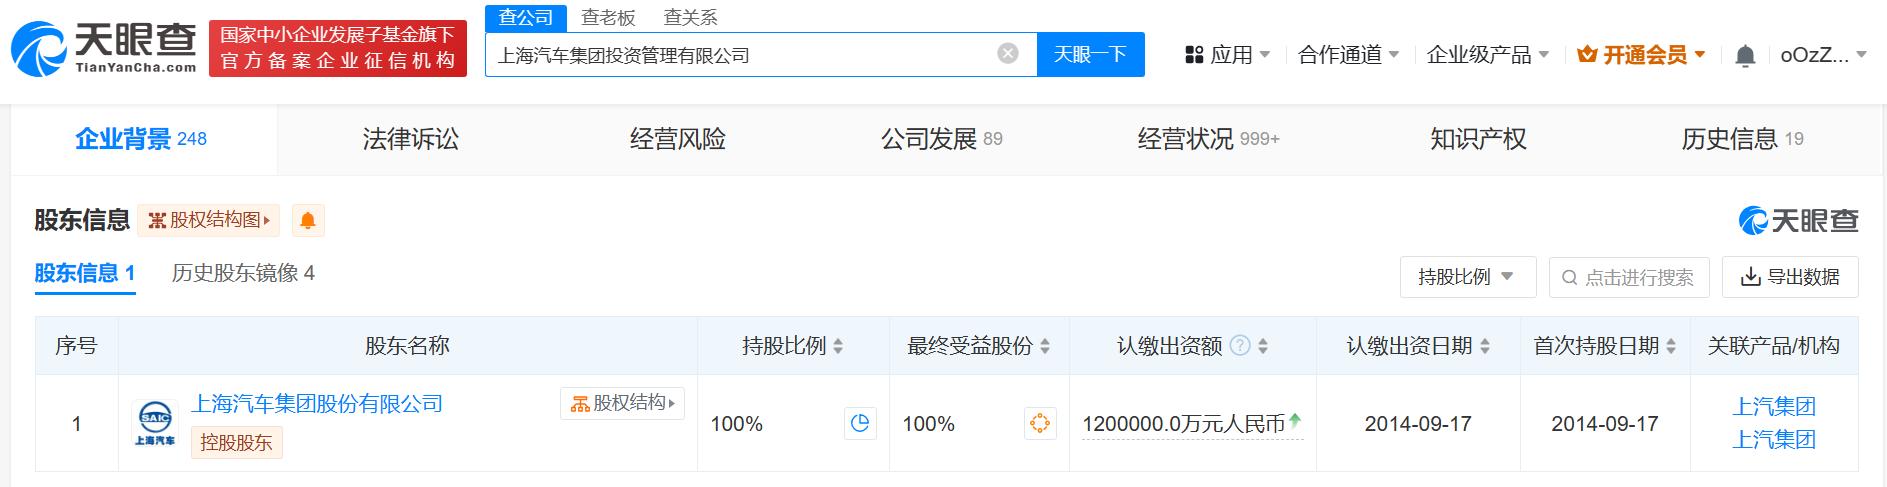The width and height of the screenshot is (1887, 487).
Task: Click the final beneficiary shares icon
Action: click(1040, 423)
